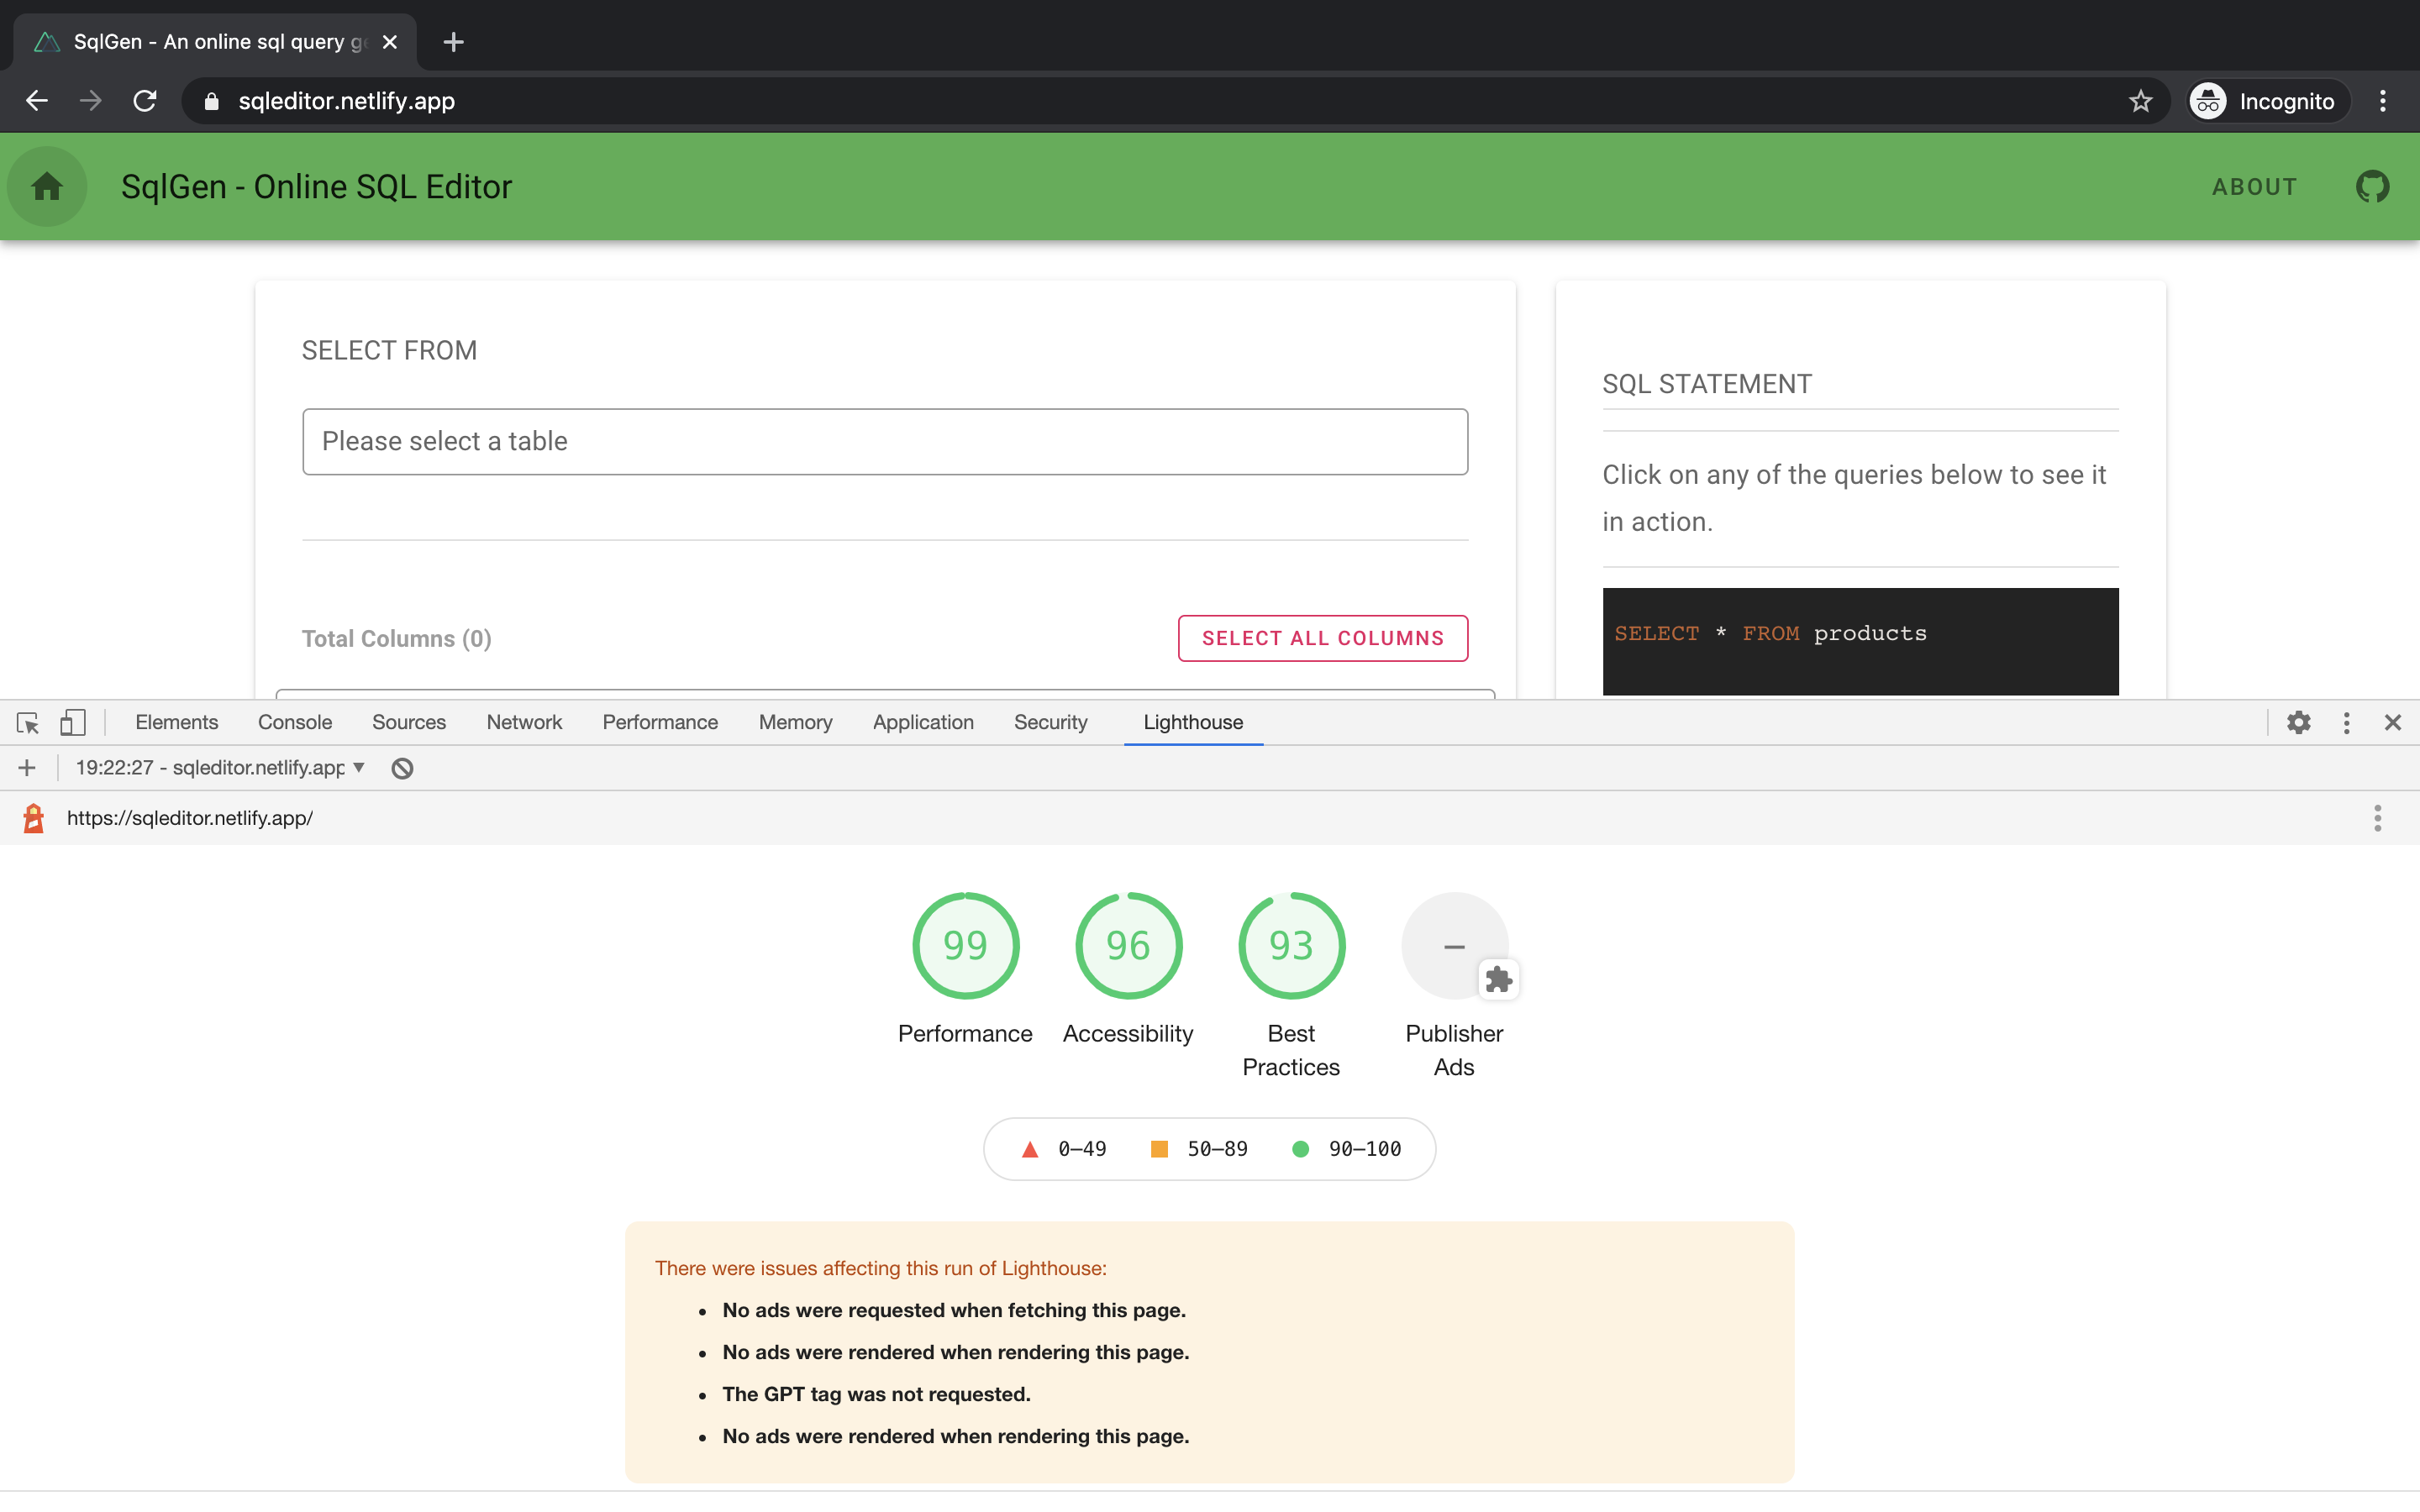Click the SELECT ALL COLUMNS button
2420x1512 pixels.
tap(1322, 638)
